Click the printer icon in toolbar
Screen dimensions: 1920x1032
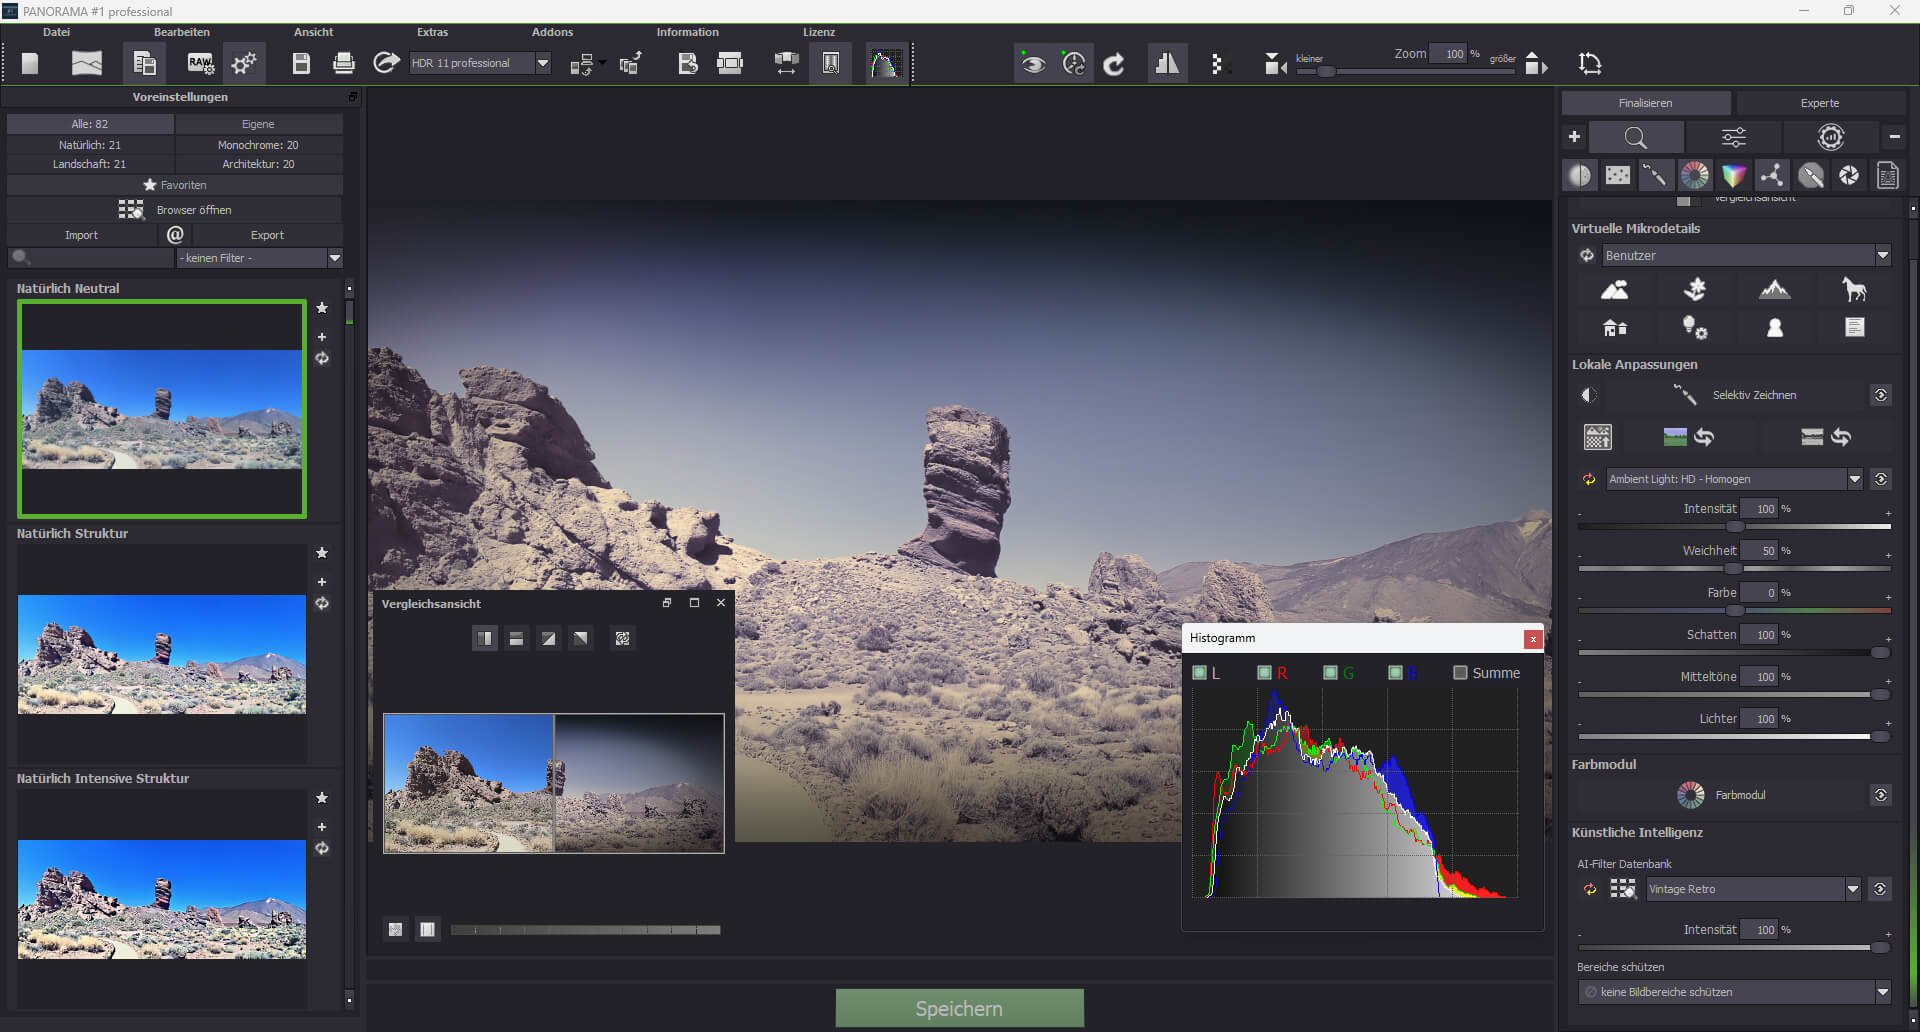point(343,64)
